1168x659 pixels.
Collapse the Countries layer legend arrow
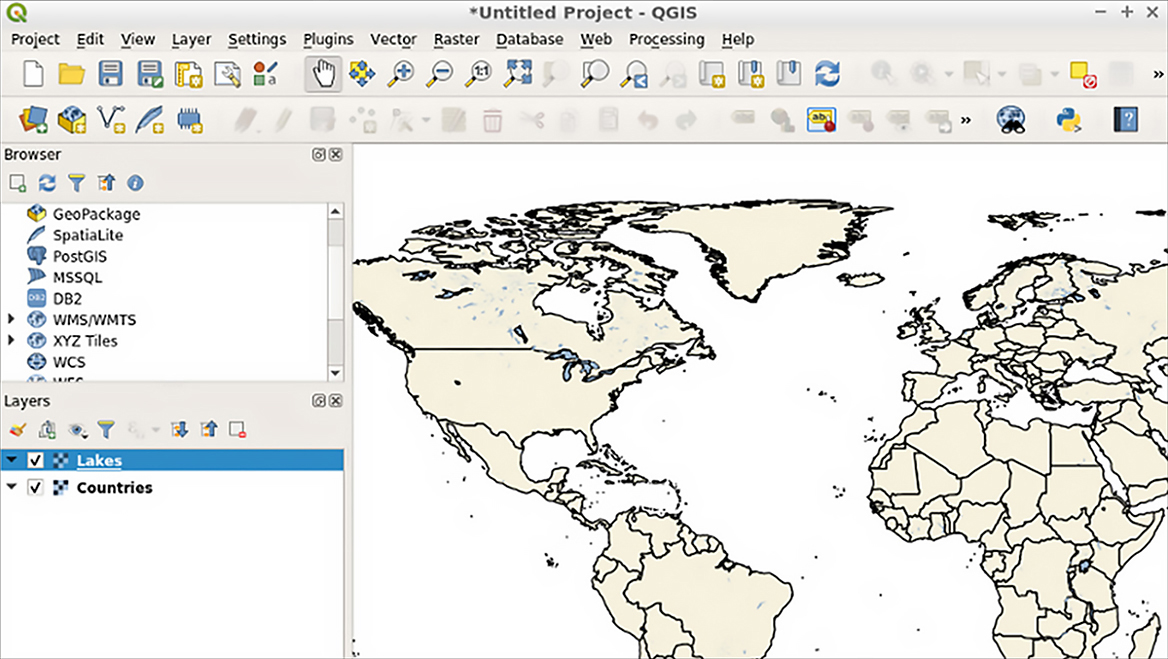click(x=12, y=487)
